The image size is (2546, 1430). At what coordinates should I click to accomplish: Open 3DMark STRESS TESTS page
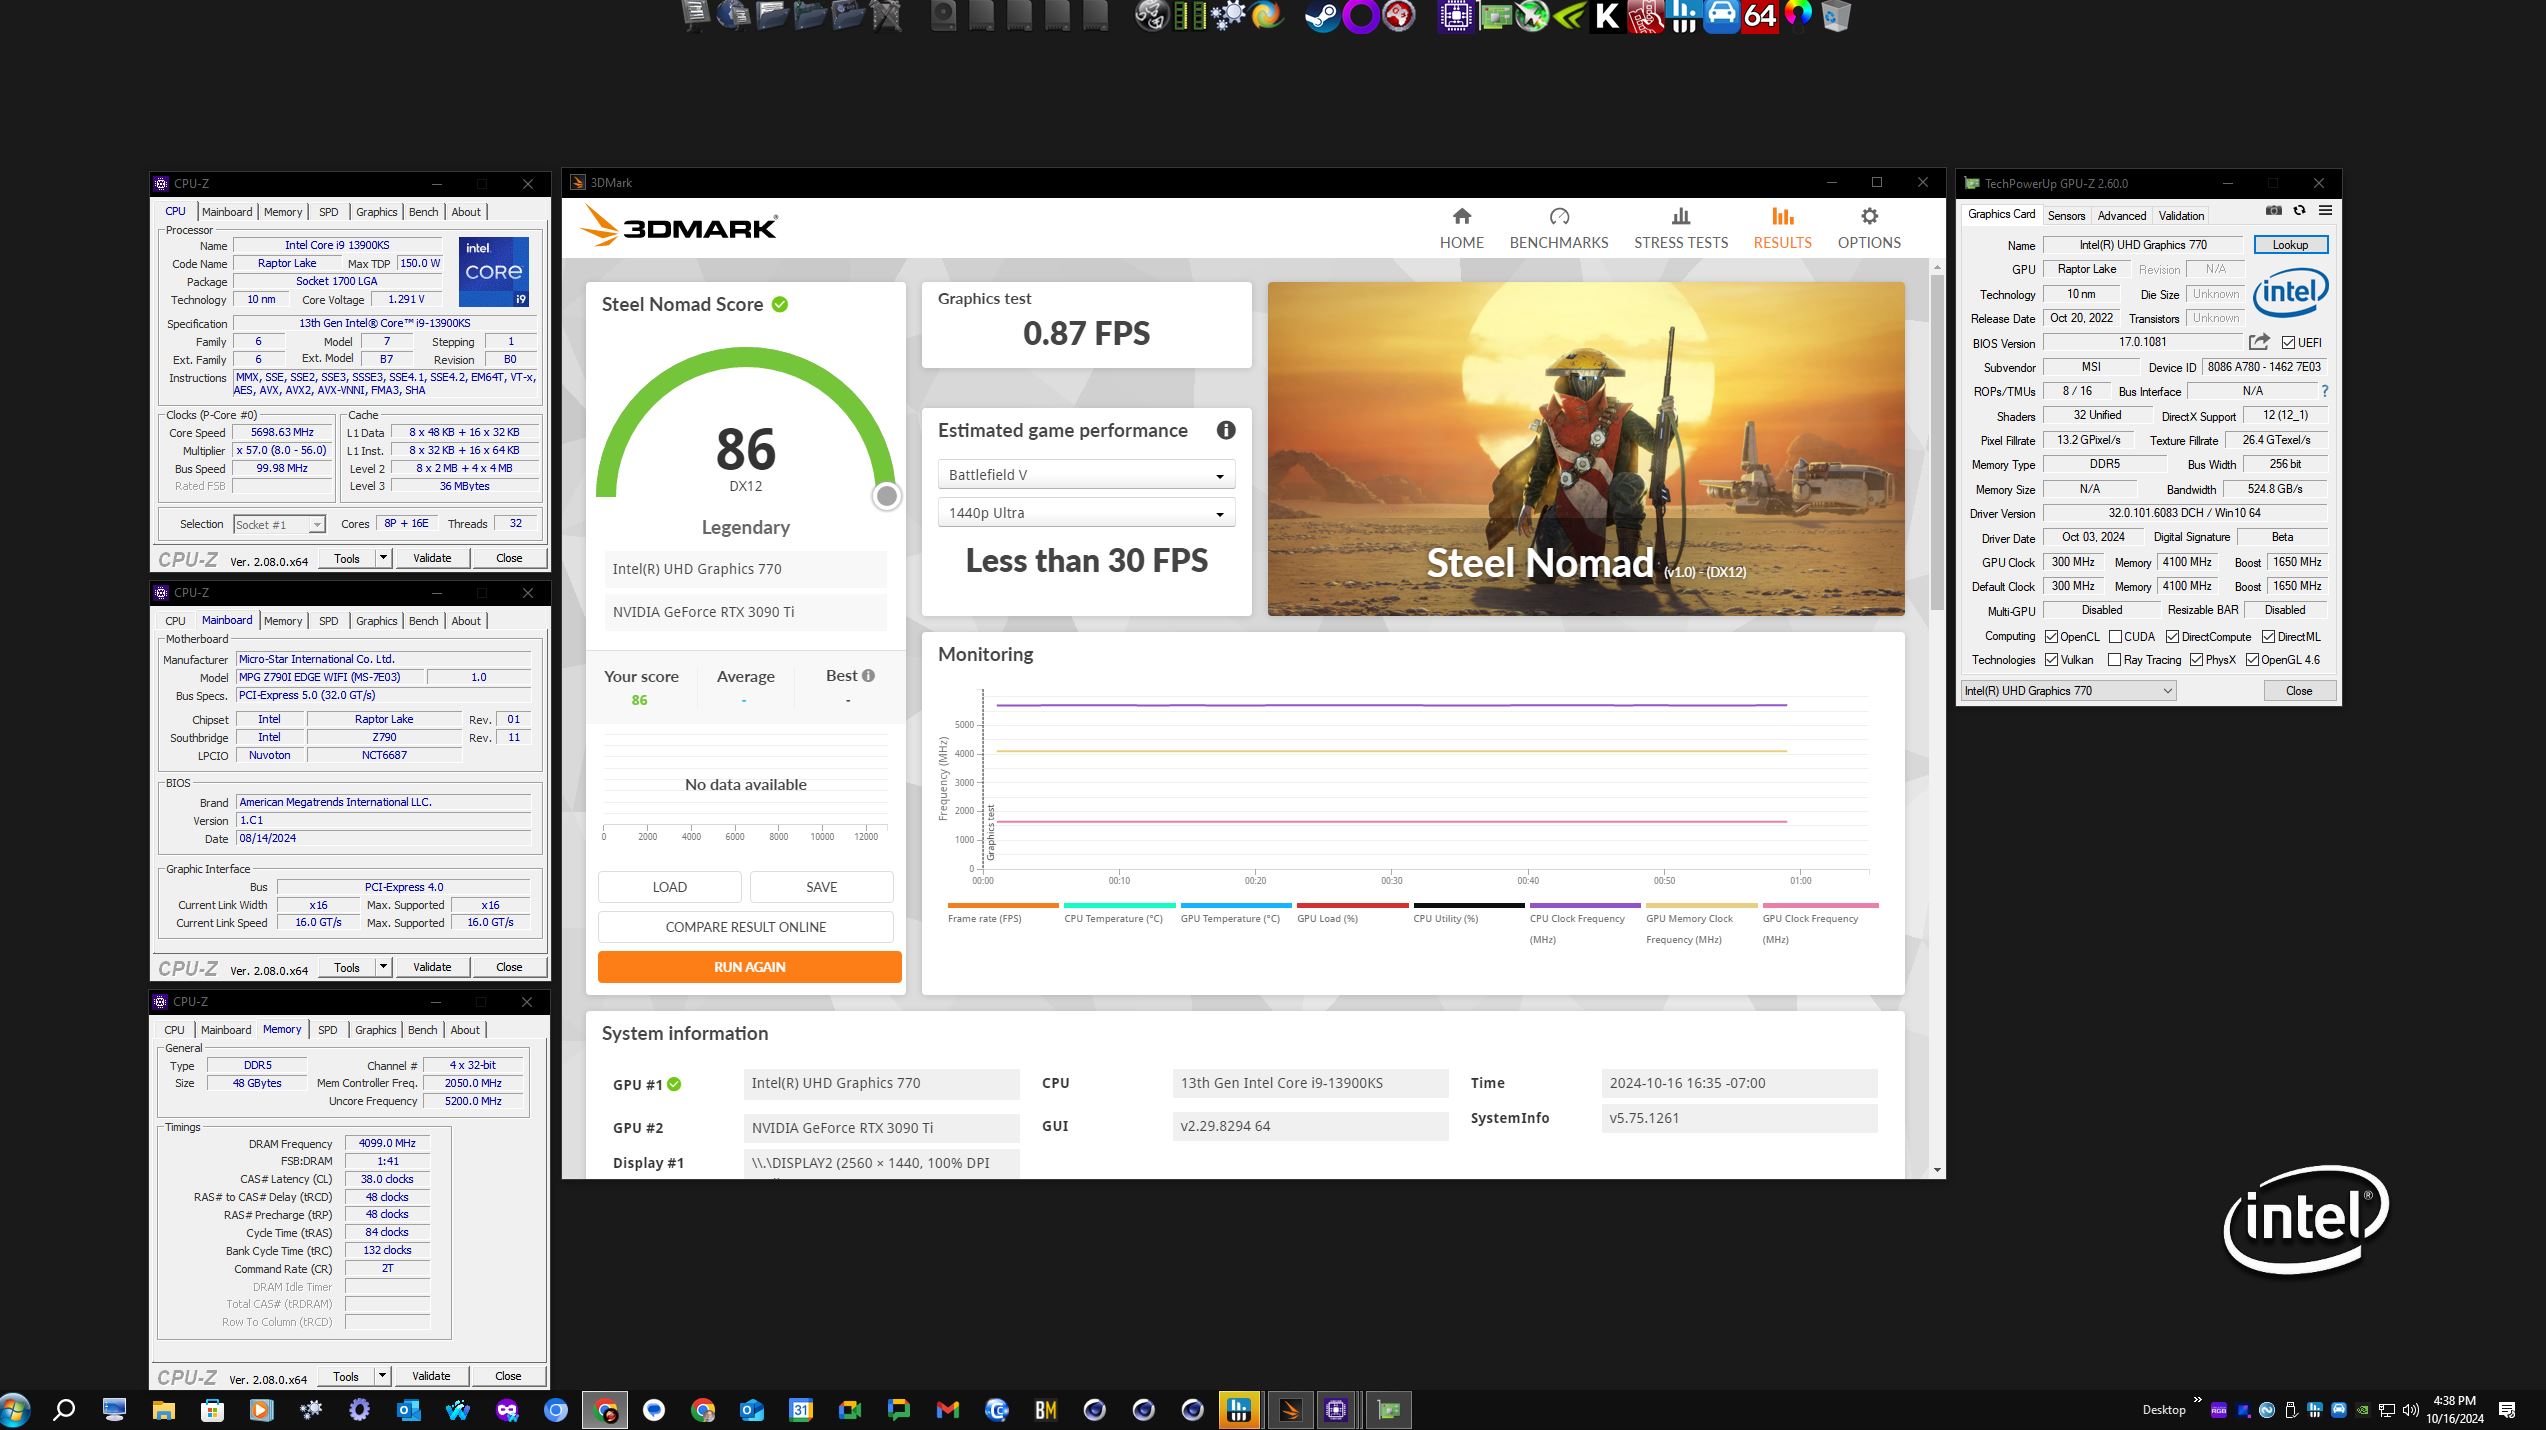tap(1680, 228)
